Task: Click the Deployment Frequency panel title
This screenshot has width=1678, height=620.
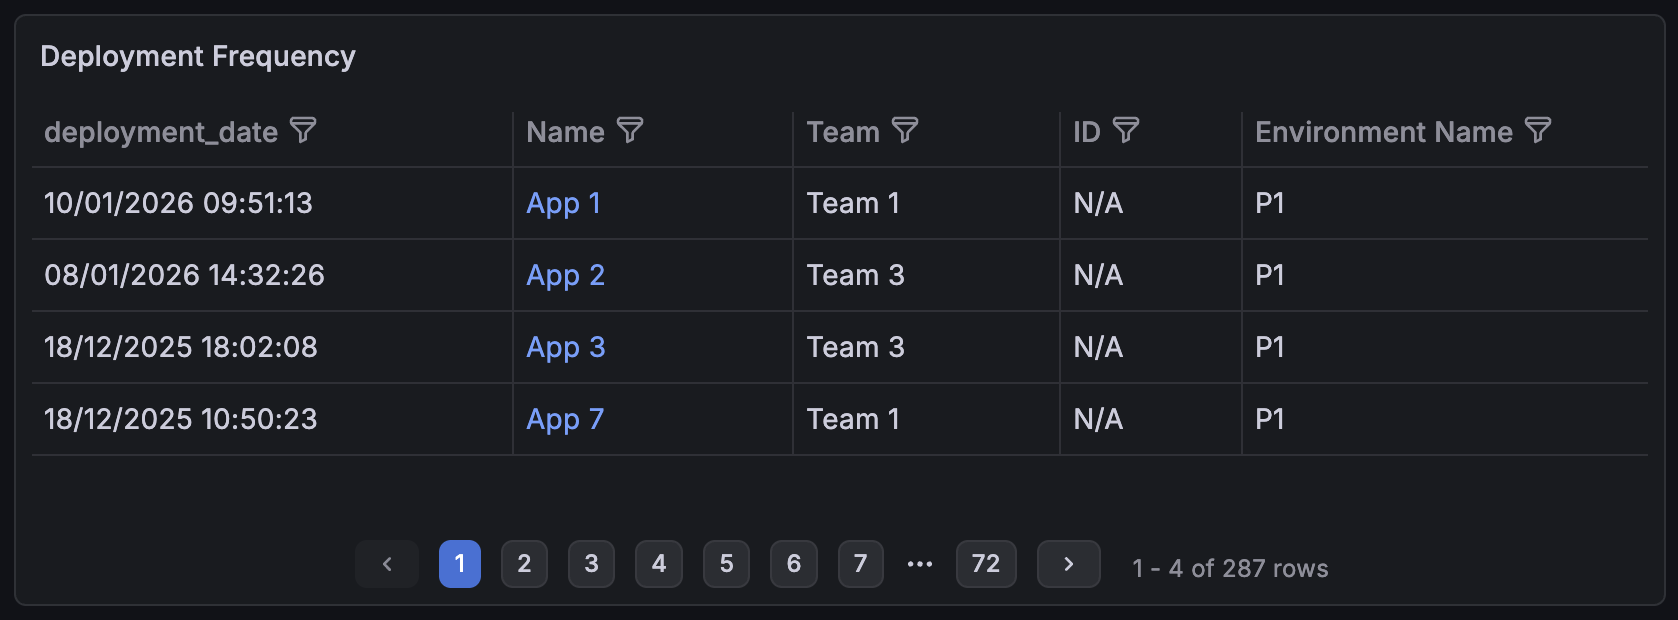Action: 197,56
